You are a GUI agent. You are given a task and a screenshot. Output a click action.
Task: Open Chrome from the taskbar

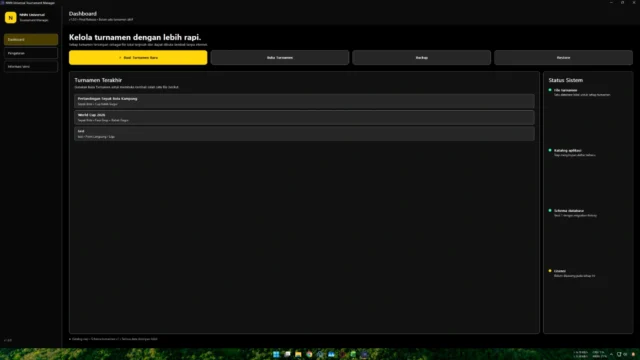309,354
